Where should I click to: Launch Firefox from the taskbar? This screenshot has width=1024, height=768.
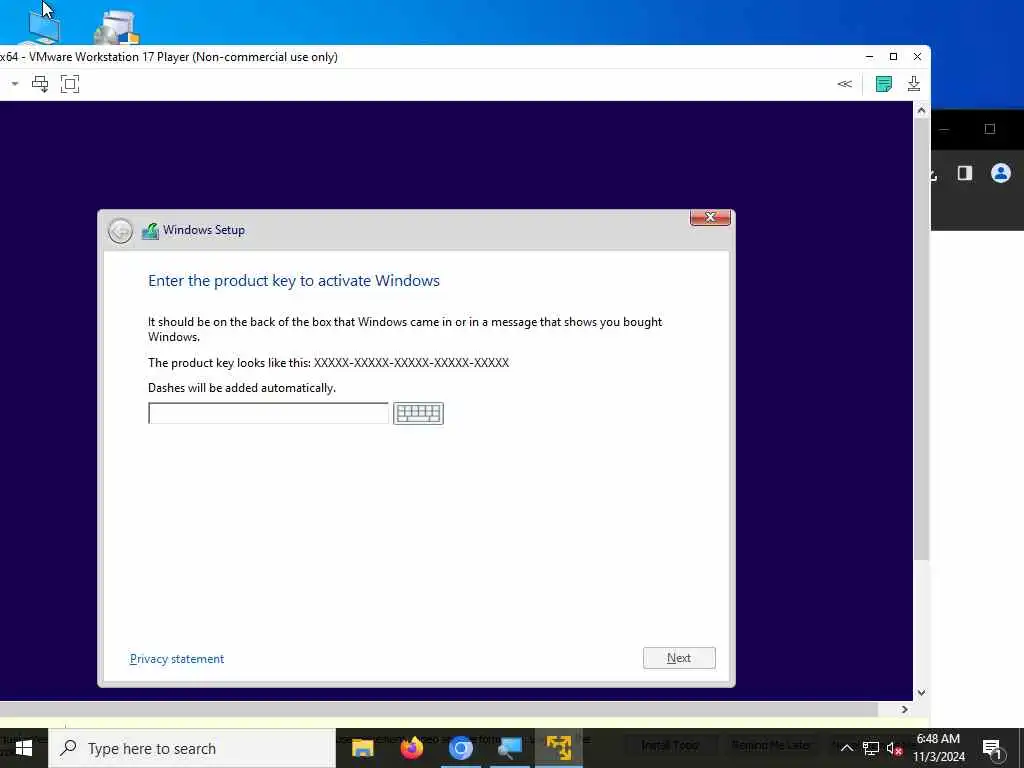(x=411, y=748)
